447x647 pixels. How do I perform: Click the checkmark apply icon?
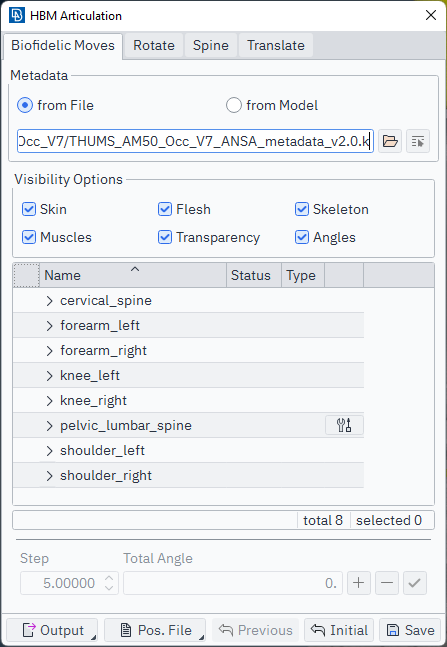415,583
